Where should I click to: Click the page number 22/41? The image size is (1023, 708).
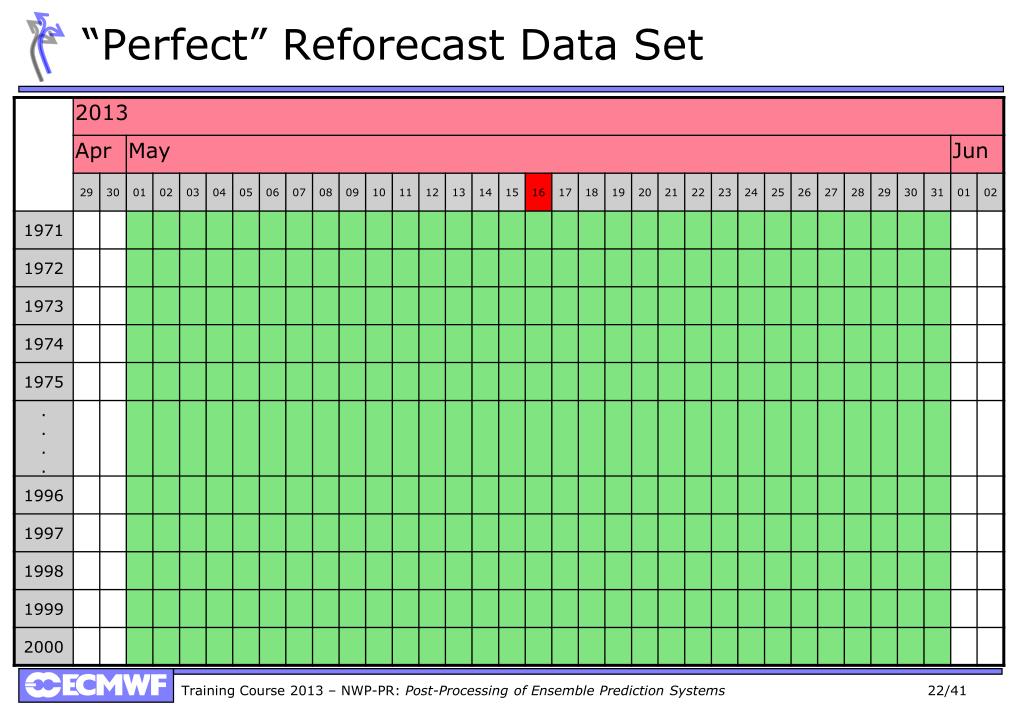[x=947, y=690]
